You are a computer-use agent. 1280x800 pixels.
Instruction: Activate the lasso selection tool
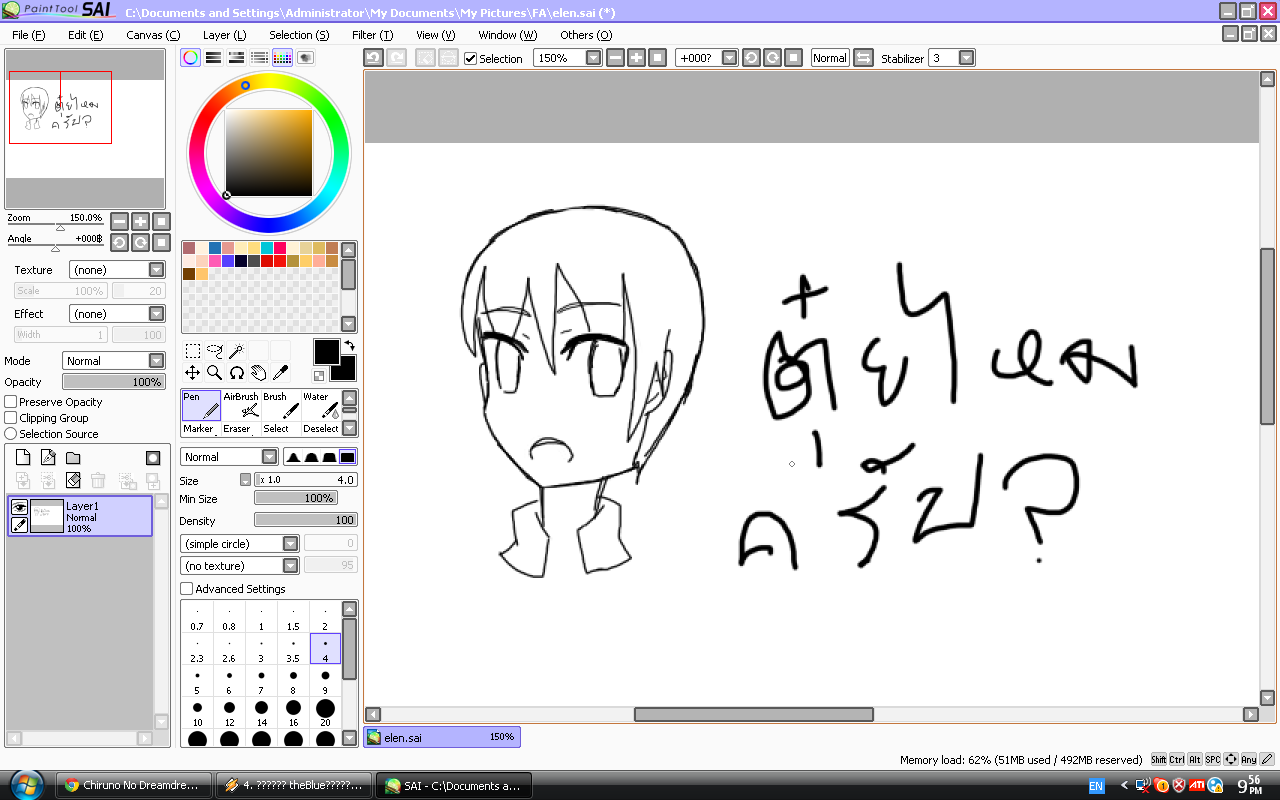[215, 351]
